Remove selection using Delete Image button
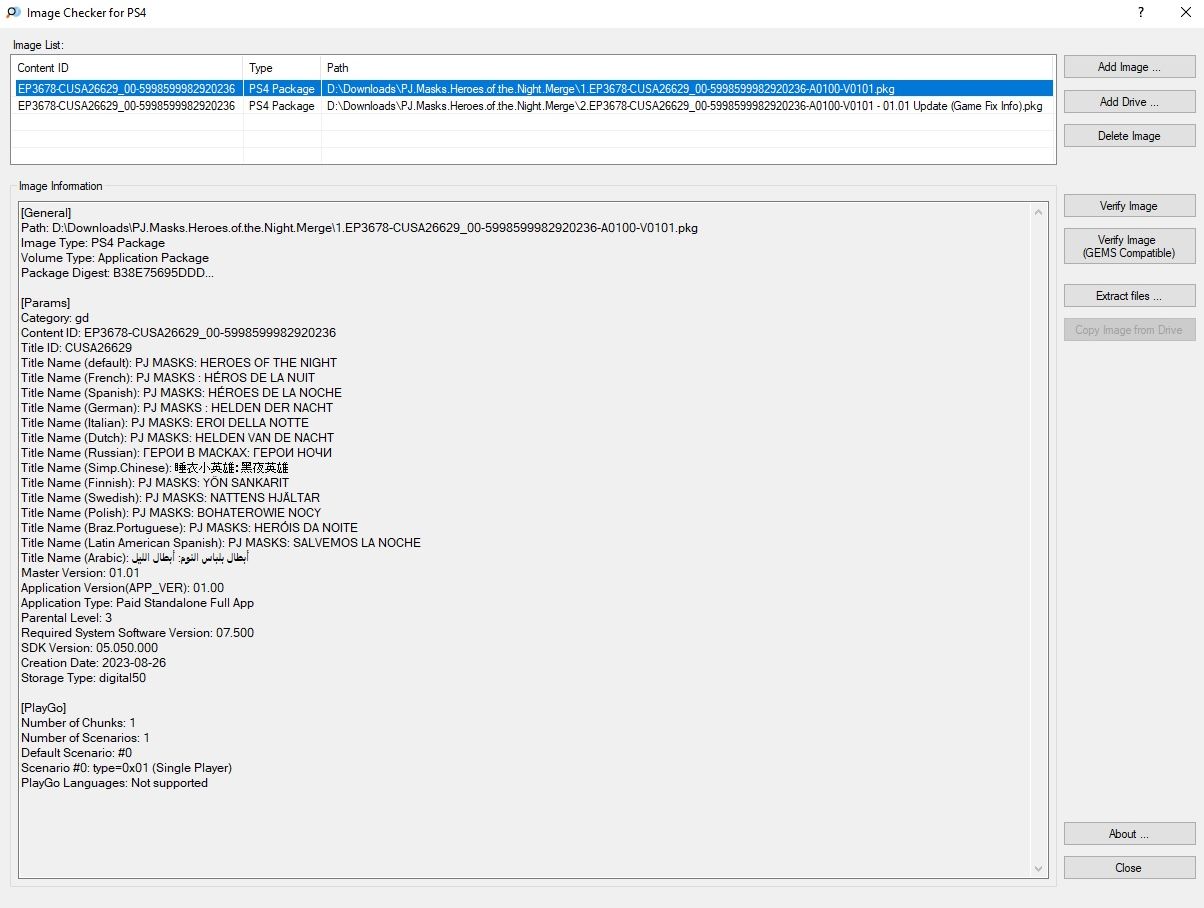 [1129, 136]
